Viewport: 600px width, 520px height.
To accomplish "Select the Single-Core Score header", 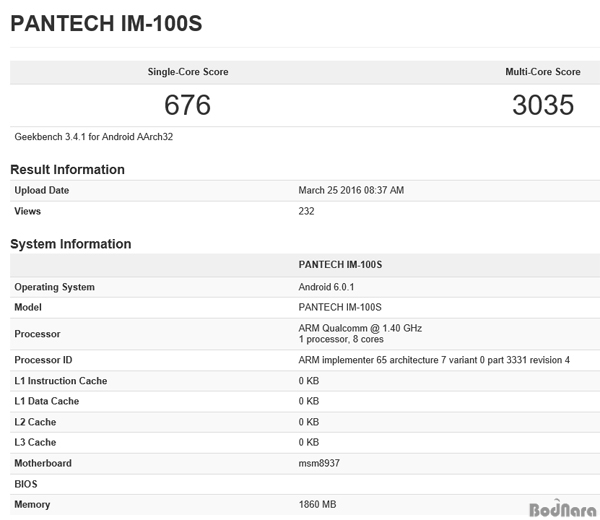I will tap(188, 72).
